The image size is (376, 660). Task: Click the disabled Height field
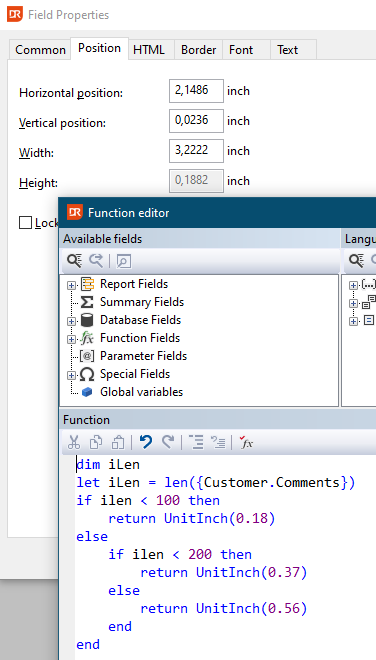[x=196, y=181]
